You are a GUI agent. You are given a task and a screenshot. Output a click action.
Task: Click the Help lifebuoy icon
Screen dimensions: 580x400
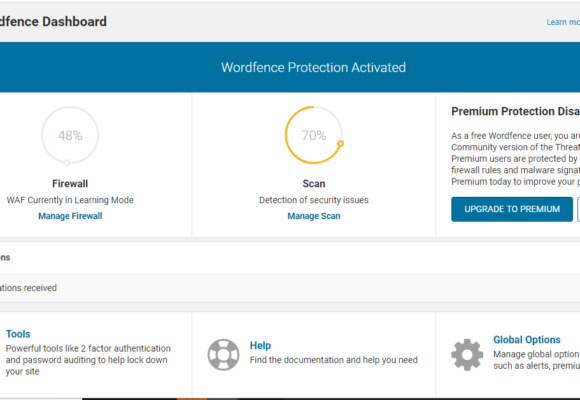223,354
